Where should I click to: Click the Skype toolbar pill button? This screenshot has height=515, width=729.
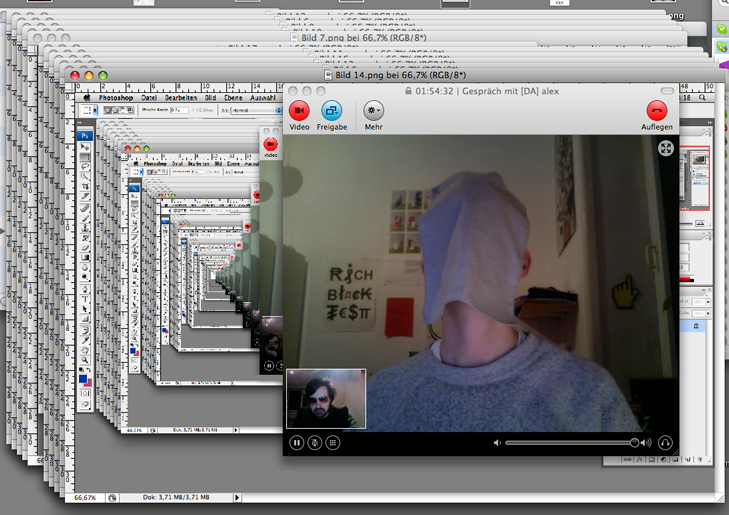point(667,91)
